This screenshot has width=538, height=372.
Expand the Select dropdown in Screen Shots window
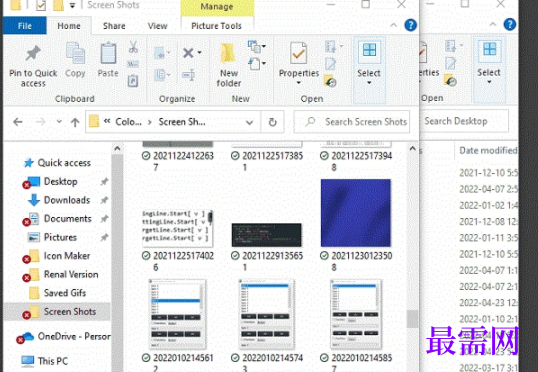click(x=369, y=83)
